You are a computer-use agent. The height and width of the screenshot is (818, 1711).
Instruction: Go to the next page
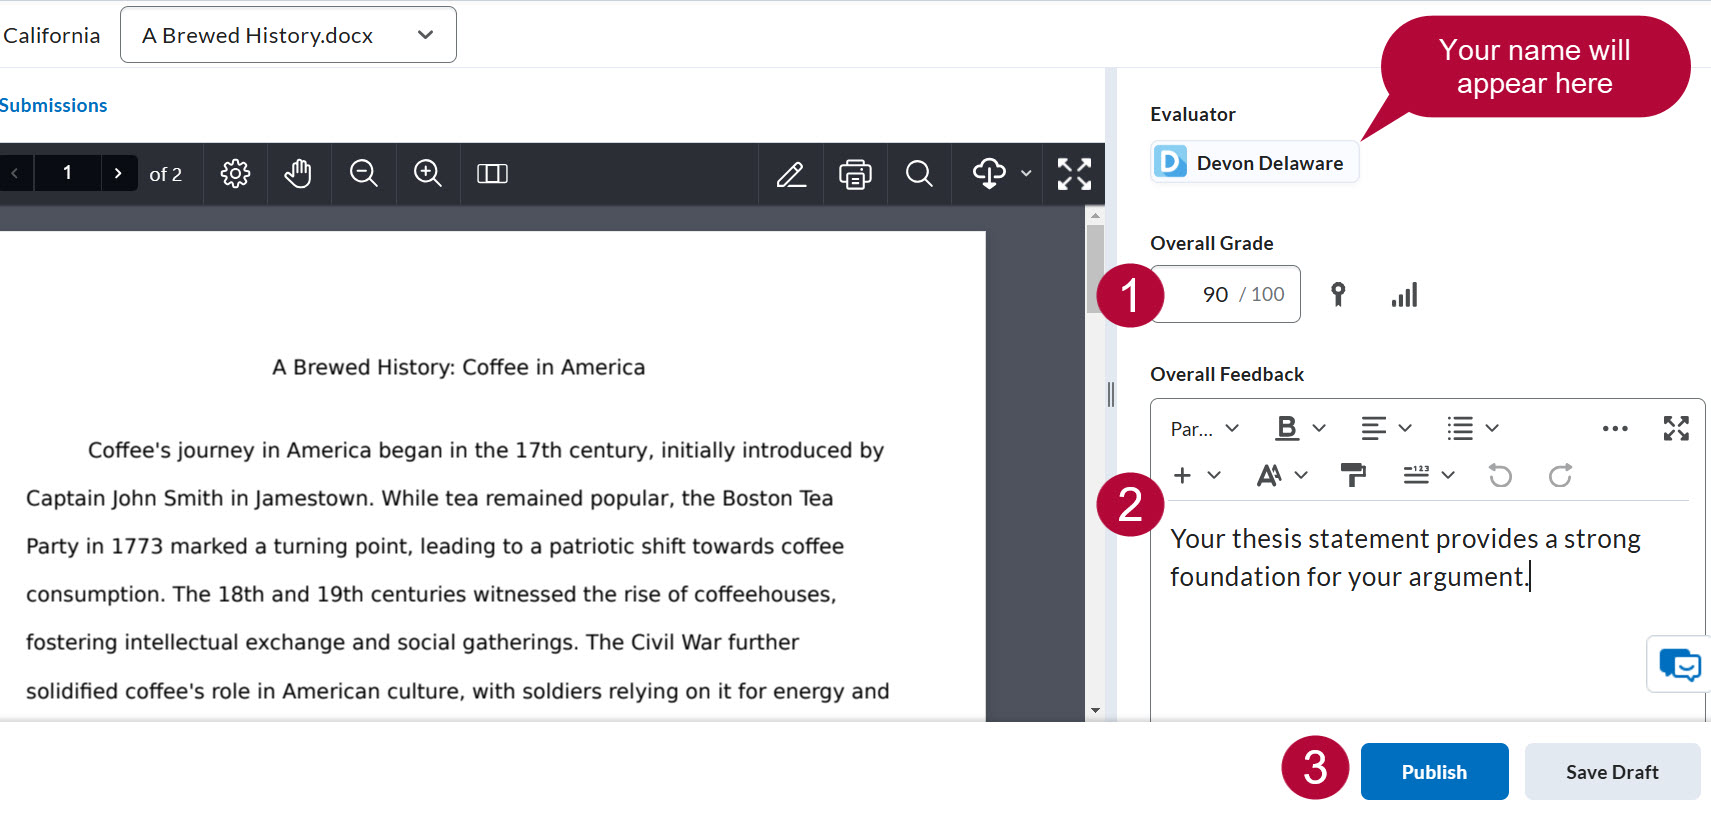point(118,173)
